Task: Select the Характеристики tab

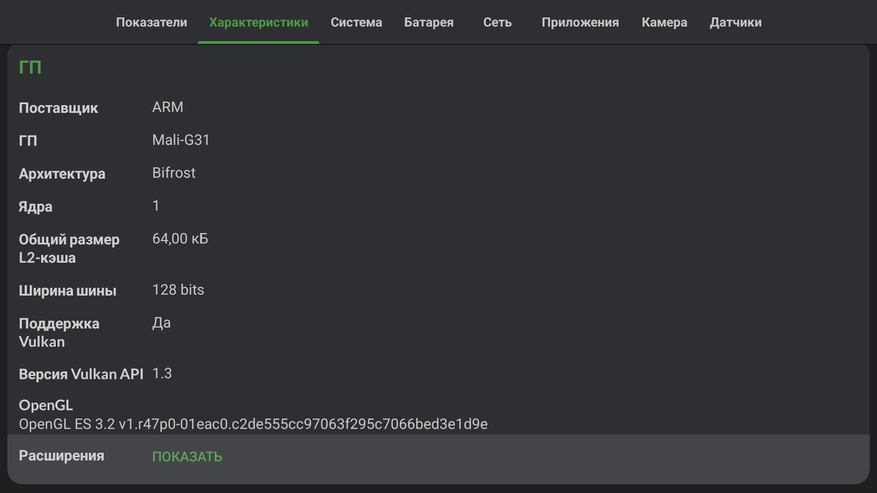Action: coord(258,22)
